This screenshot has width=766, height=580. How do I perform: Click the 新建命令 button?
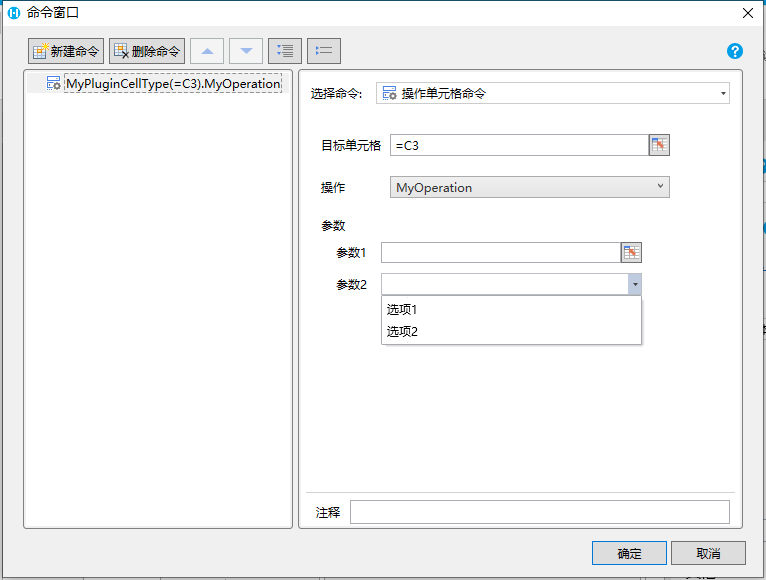[66, 51]
